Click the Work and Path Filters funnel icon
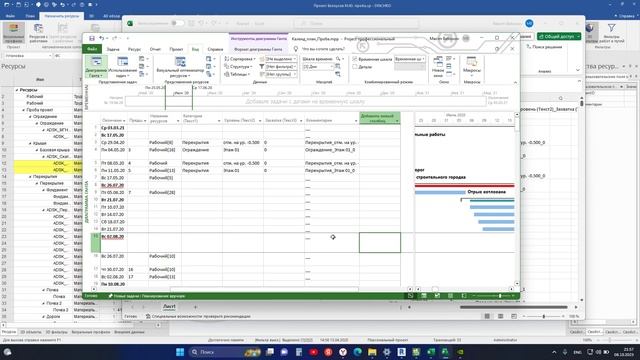The image size is (640, 360). [x=611, y=28]
